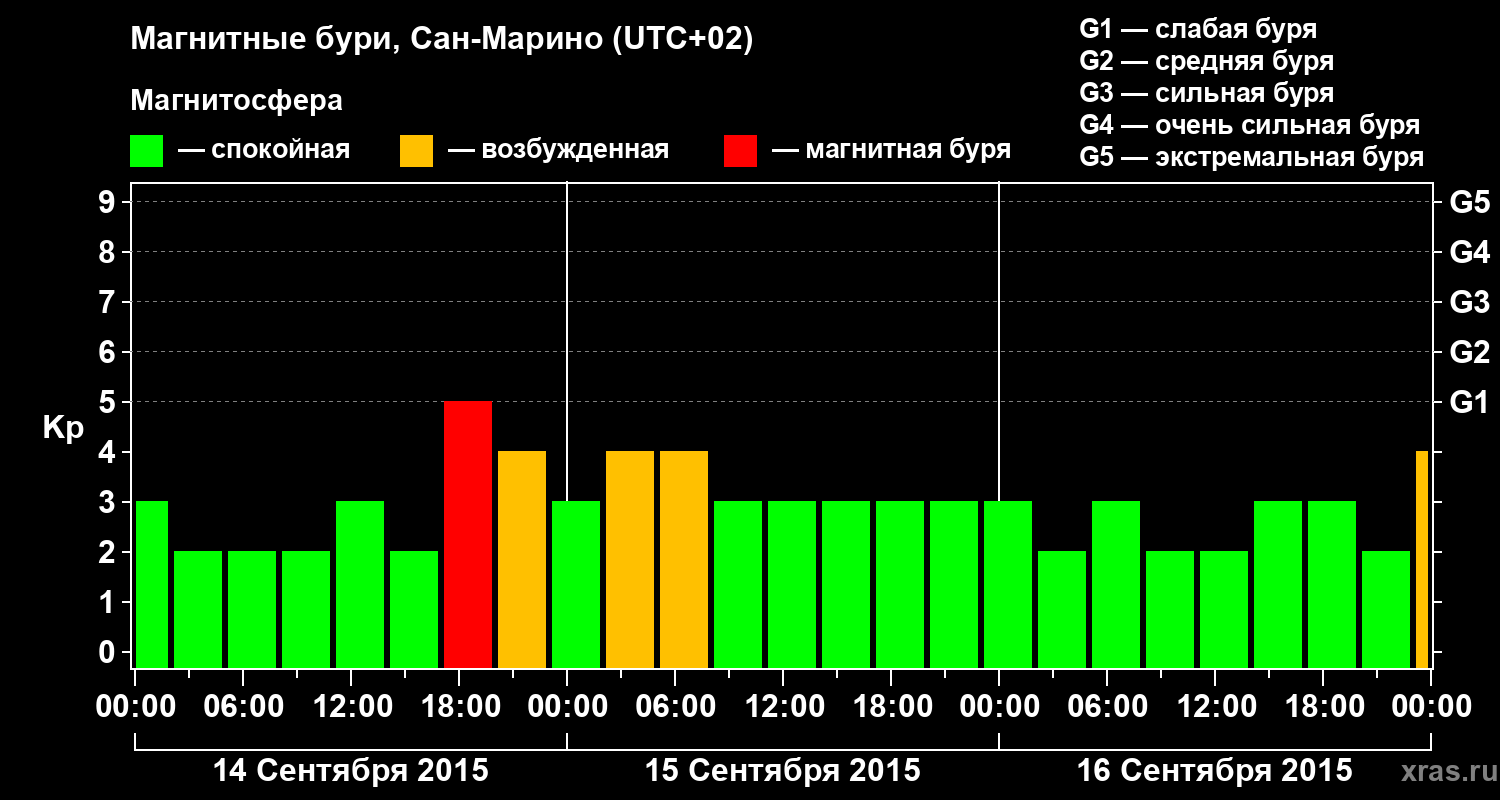Click the red "магнитная буря" legend swatch
This screenshot has width=1500, height=800.
[x=741, y=151]
